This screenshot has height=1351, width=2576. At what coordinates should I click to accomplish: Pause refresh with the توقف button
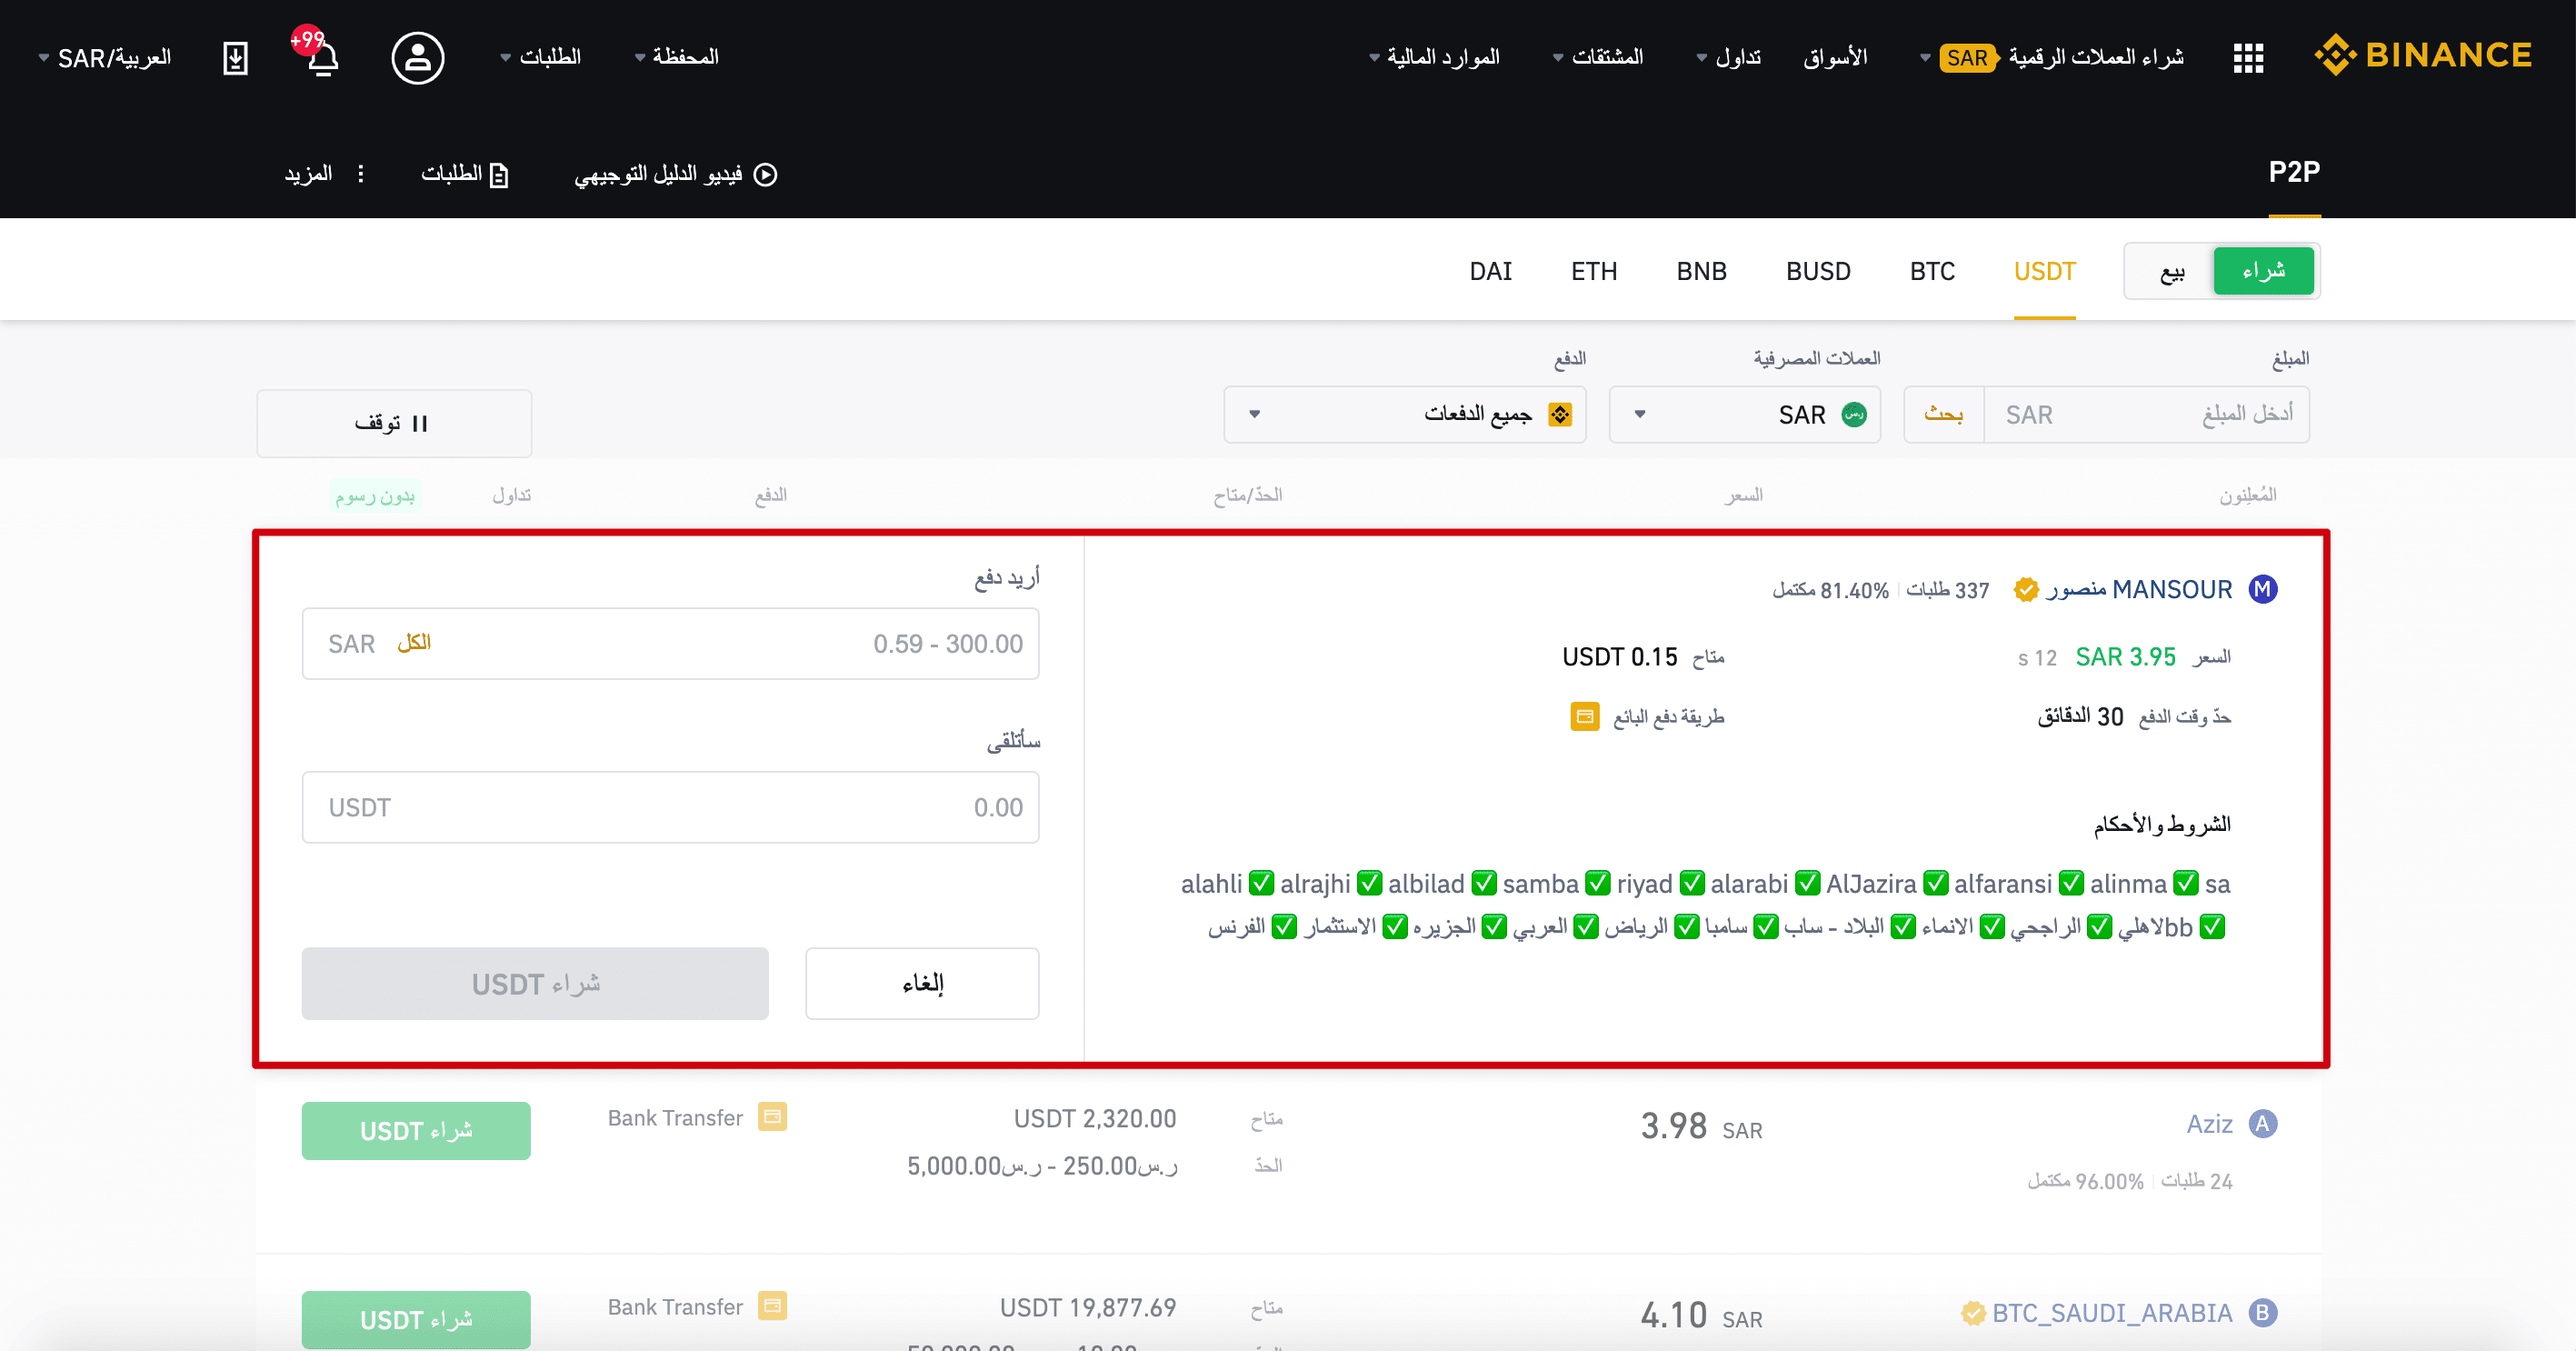pyautogui.click(x=394, y=423)
